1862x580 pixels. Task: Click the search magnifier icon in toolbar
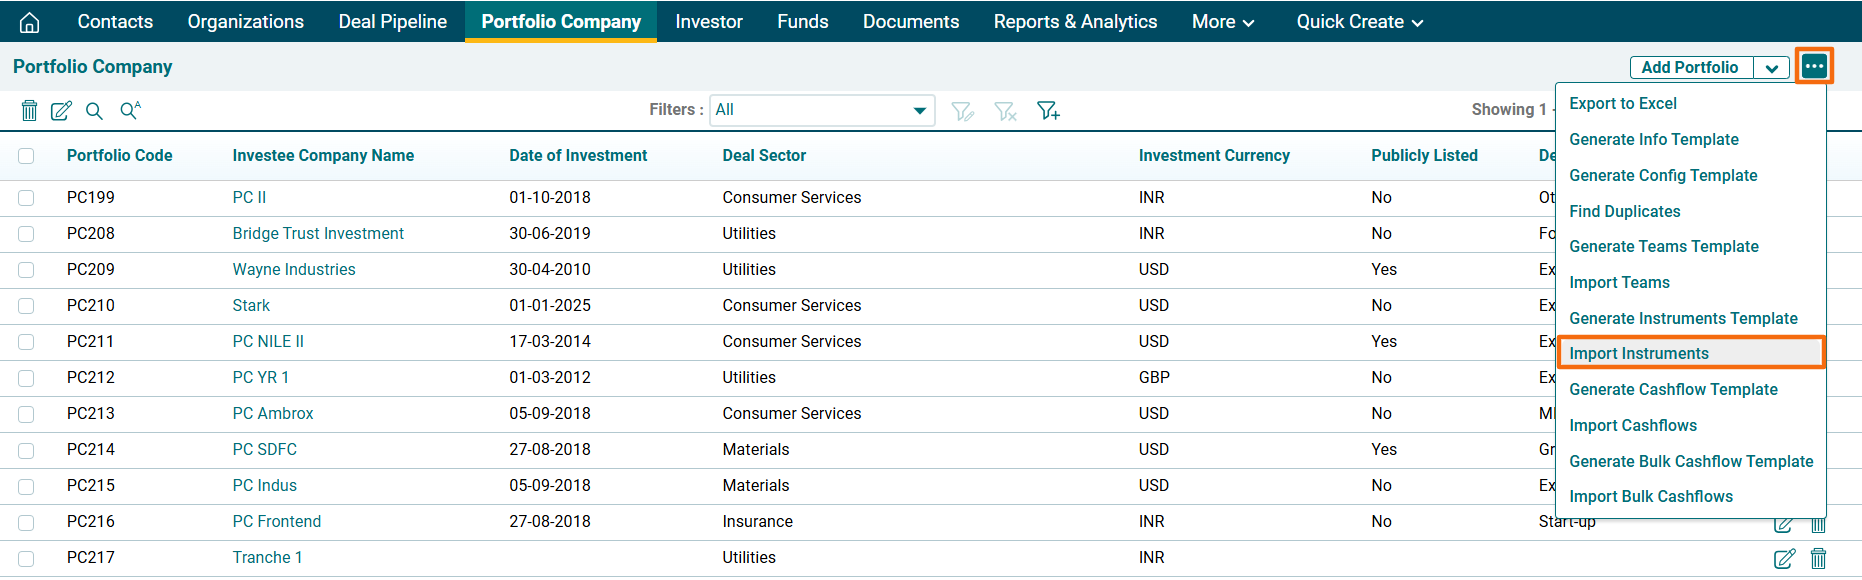point(94,111)
